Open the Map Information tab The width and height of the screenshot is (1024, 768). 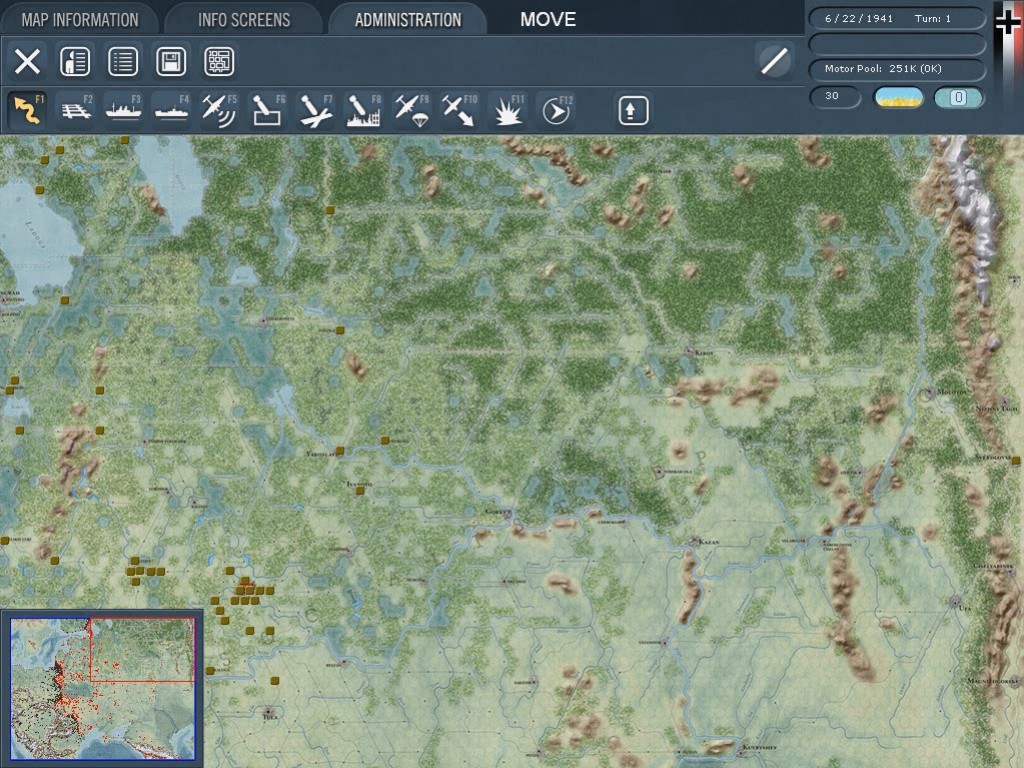80,20
